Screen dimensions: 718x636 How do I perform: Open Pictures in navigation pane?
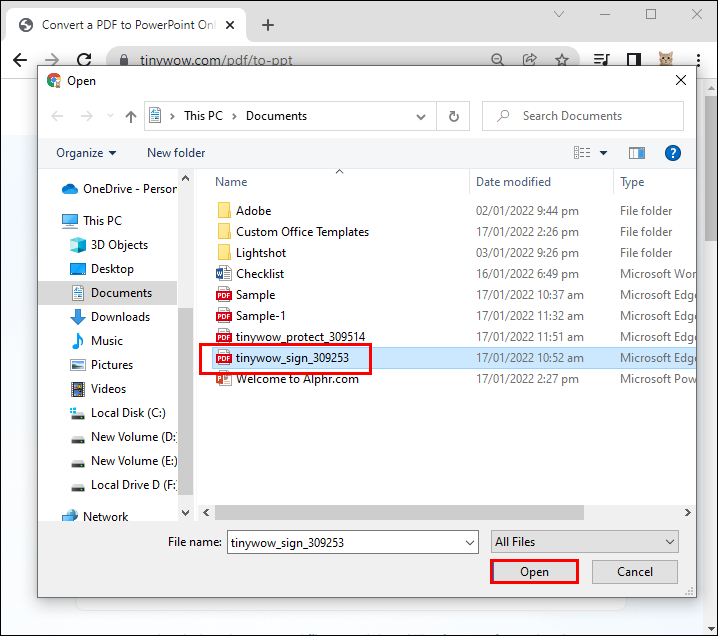coord(101,365)
